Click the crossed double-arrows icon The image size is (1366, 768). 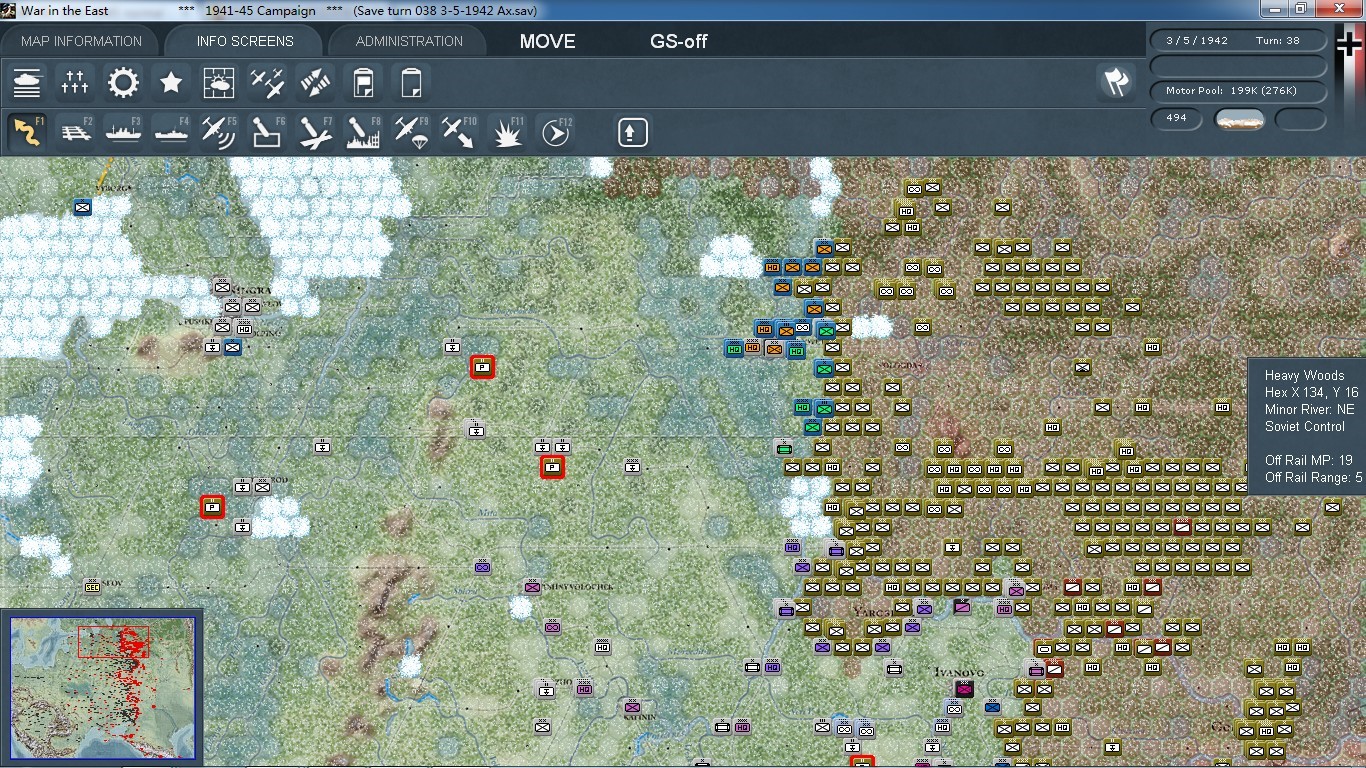click(315, 83)
